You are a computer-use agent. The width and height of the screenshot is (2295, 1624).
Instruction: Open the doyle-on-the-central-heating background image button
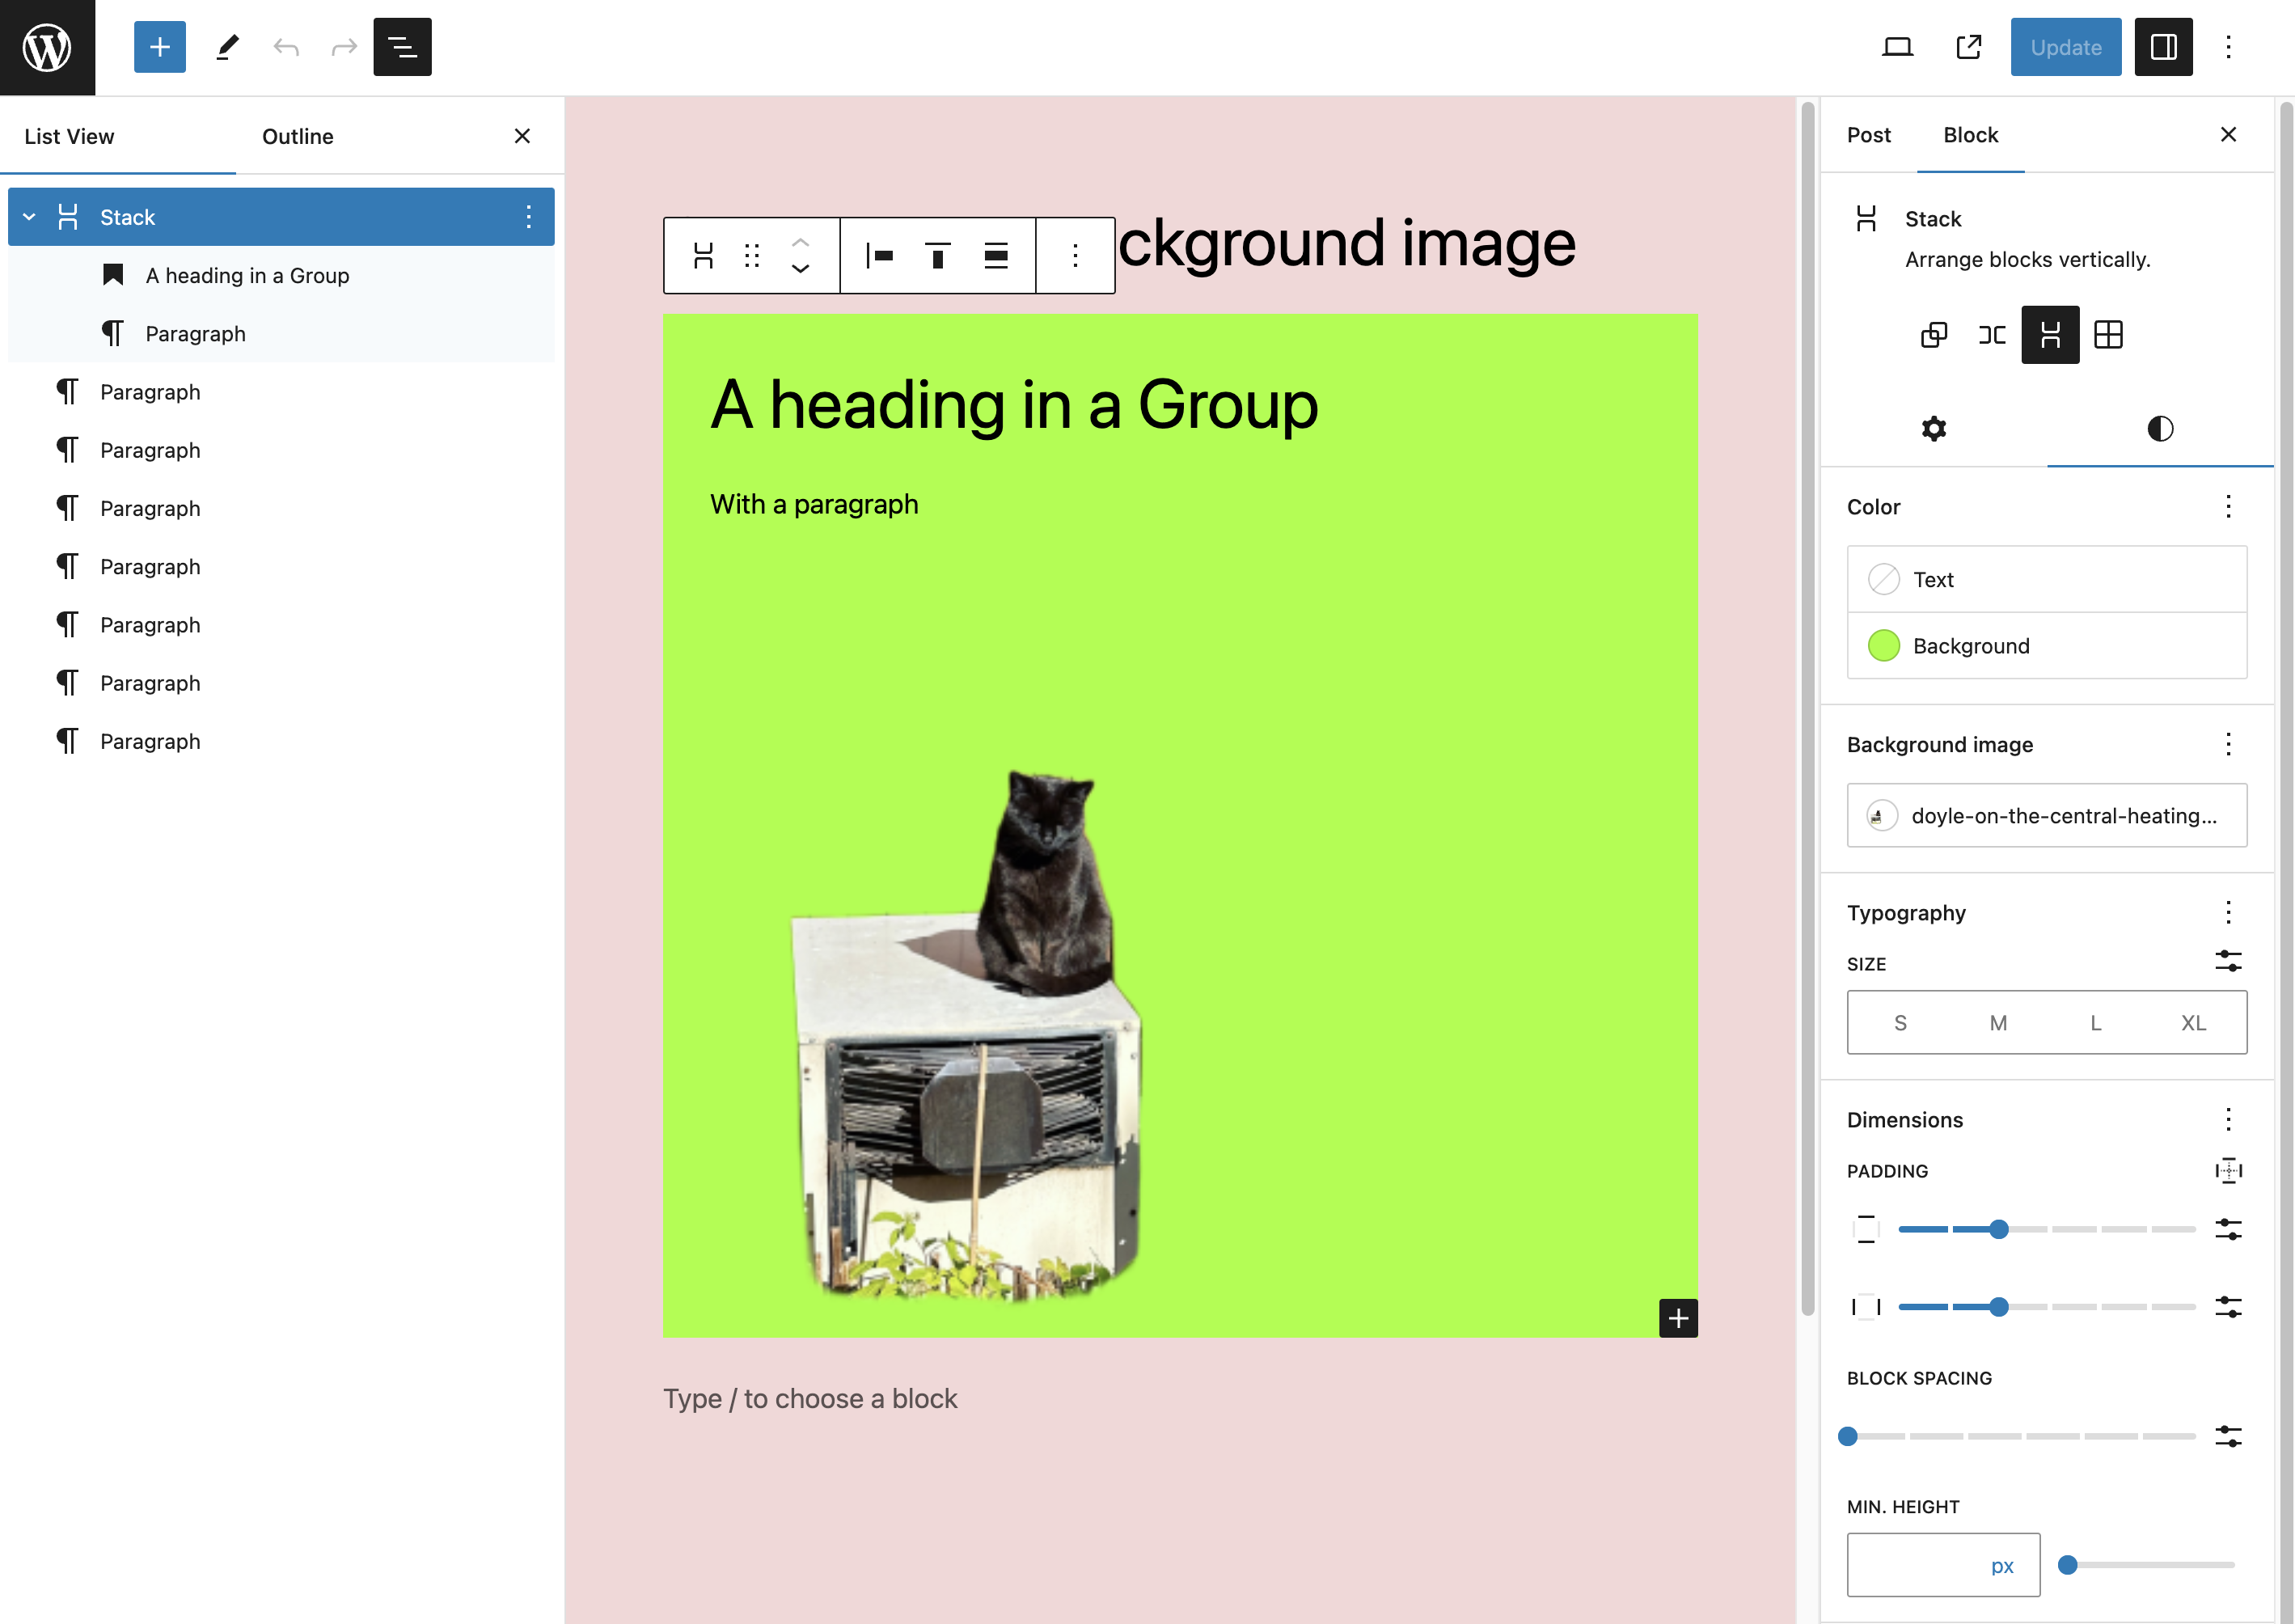pyautogui.click(x=2046, y=816)
